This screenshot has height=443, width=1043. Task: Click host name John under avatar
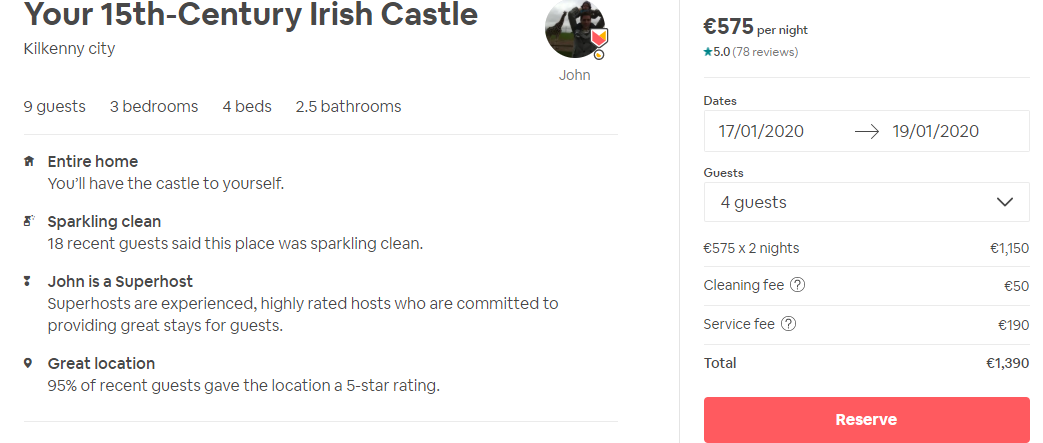[x=574, y=75]
